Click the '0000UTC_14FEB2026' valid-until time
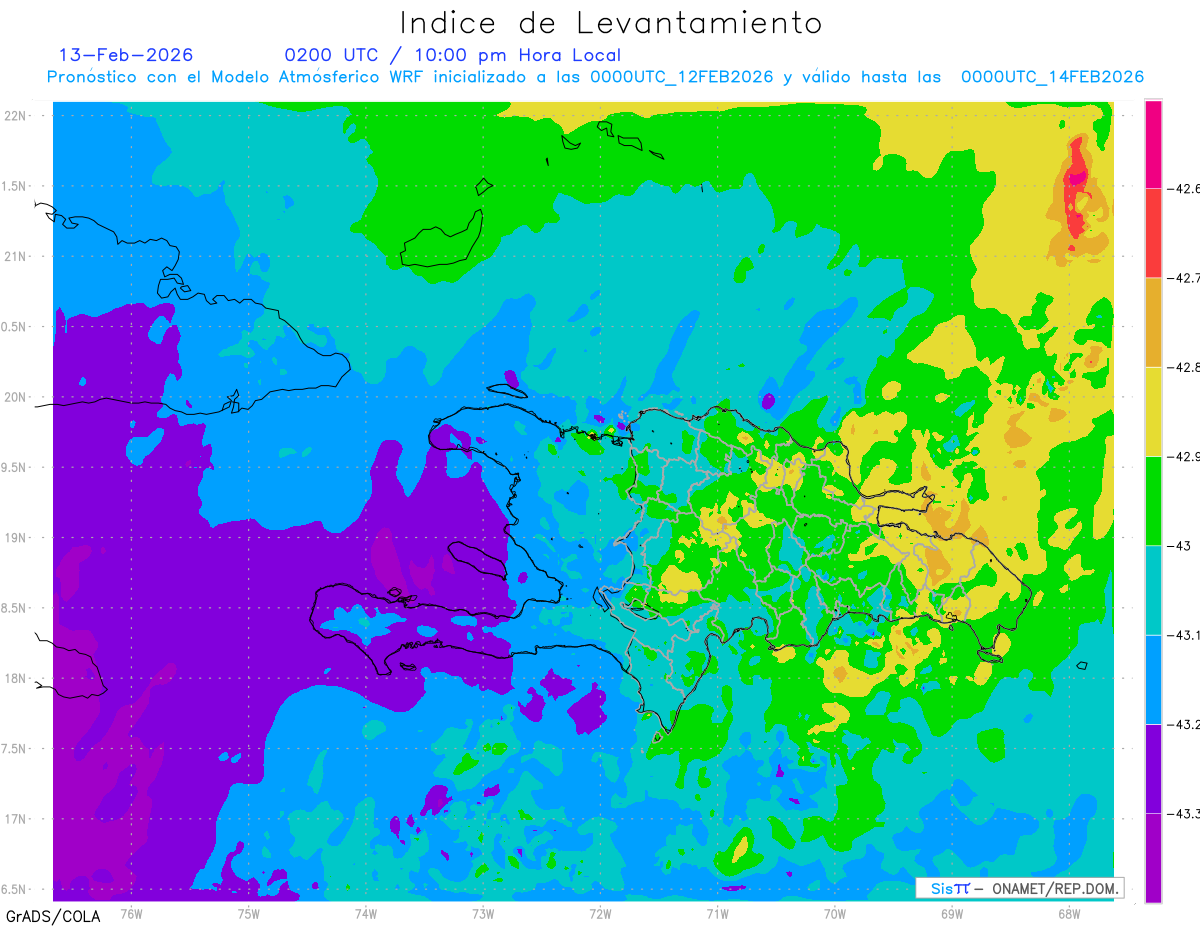 click(x=1052, y=77)
